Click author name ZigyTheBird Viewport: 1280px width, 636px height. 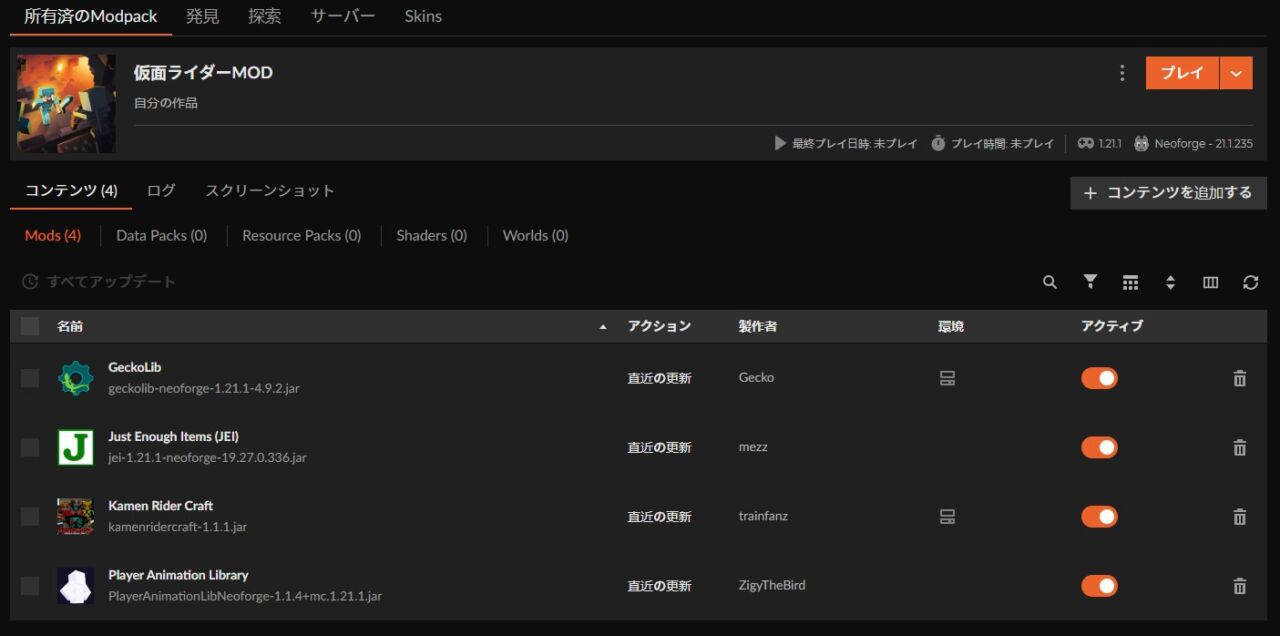(x=771, y=586)
